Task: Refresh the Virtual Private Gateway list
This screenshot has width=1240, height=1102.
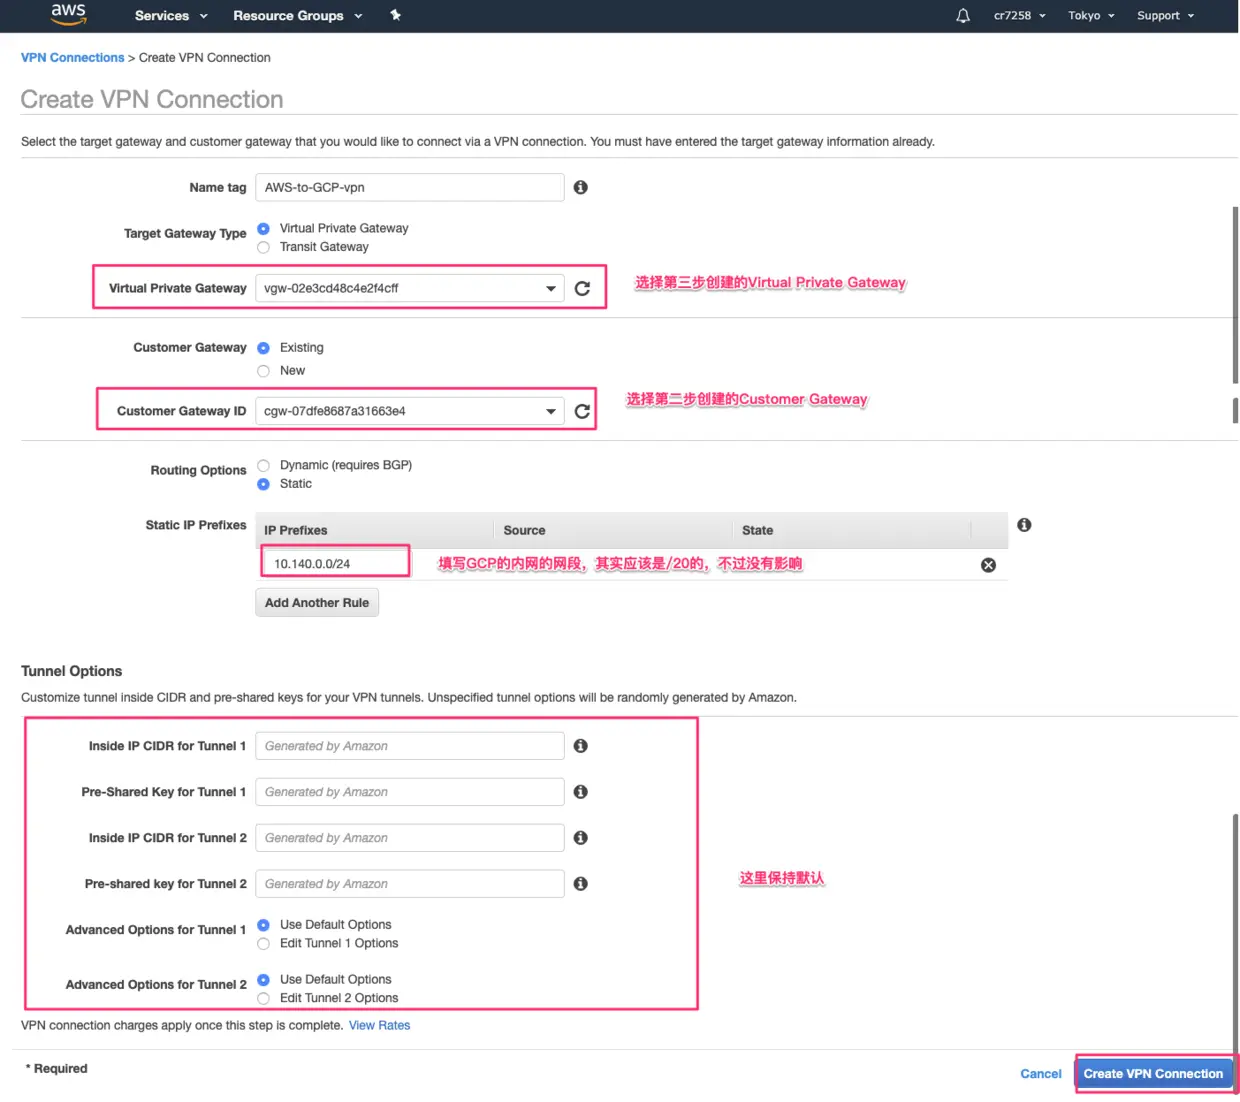Action: (x=583, y=289)
